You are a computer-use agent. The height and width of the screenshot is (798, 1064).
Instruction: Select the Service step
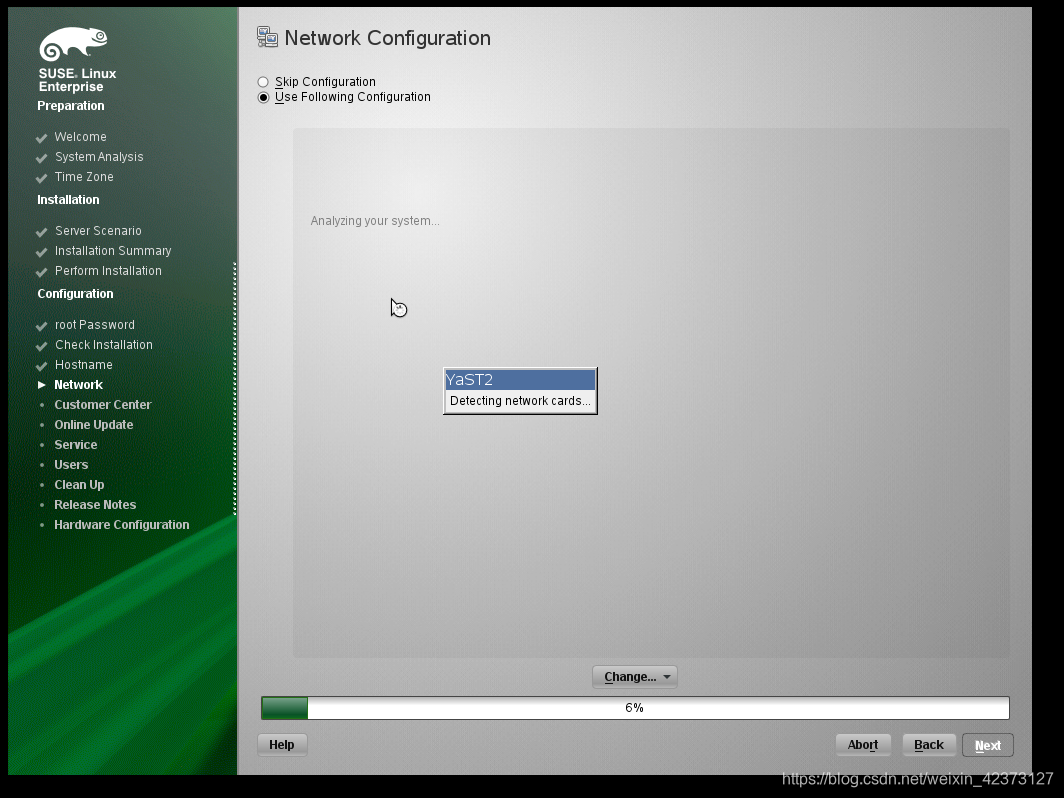(76, 445)
